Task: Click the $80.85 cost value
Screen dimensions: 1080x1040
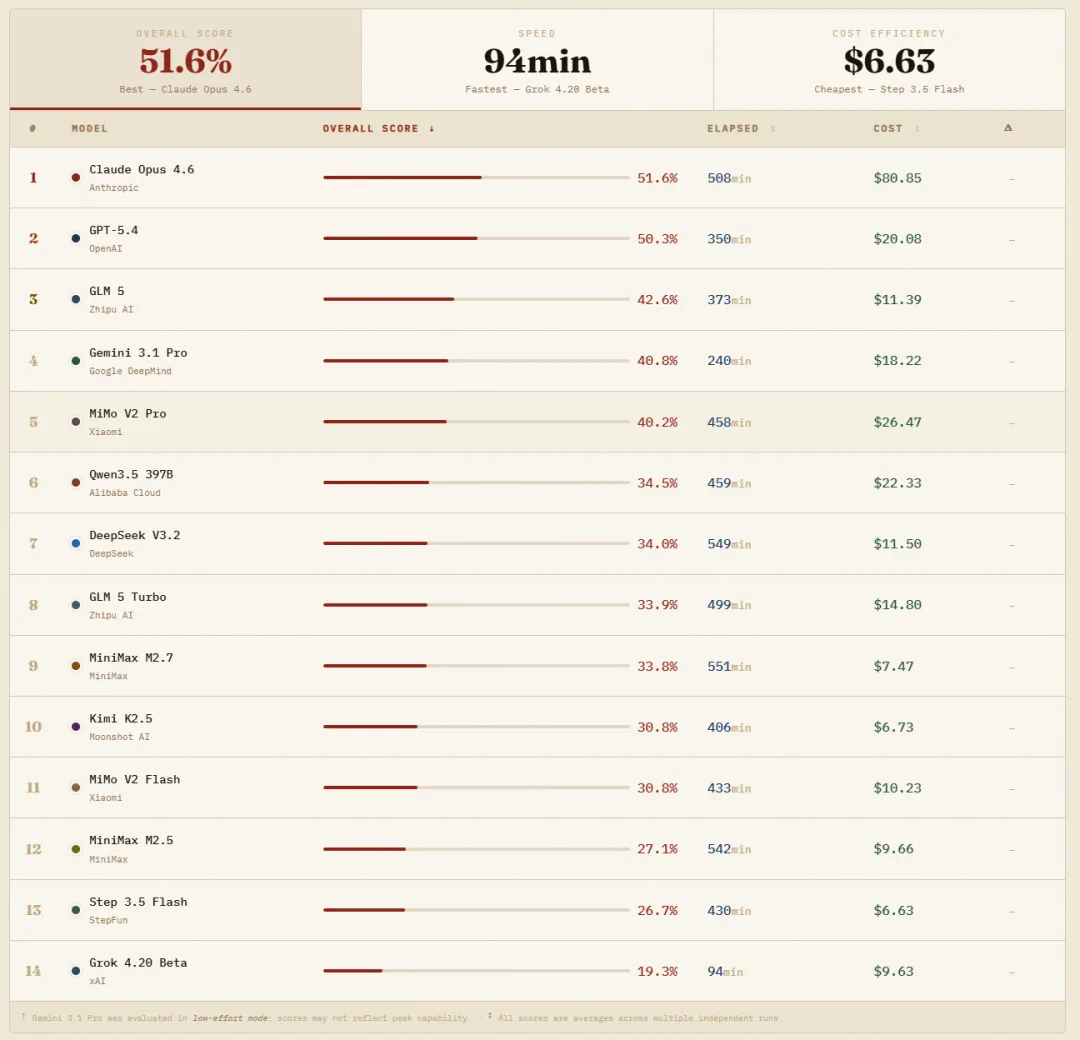Action: click(x=897, y=178)
